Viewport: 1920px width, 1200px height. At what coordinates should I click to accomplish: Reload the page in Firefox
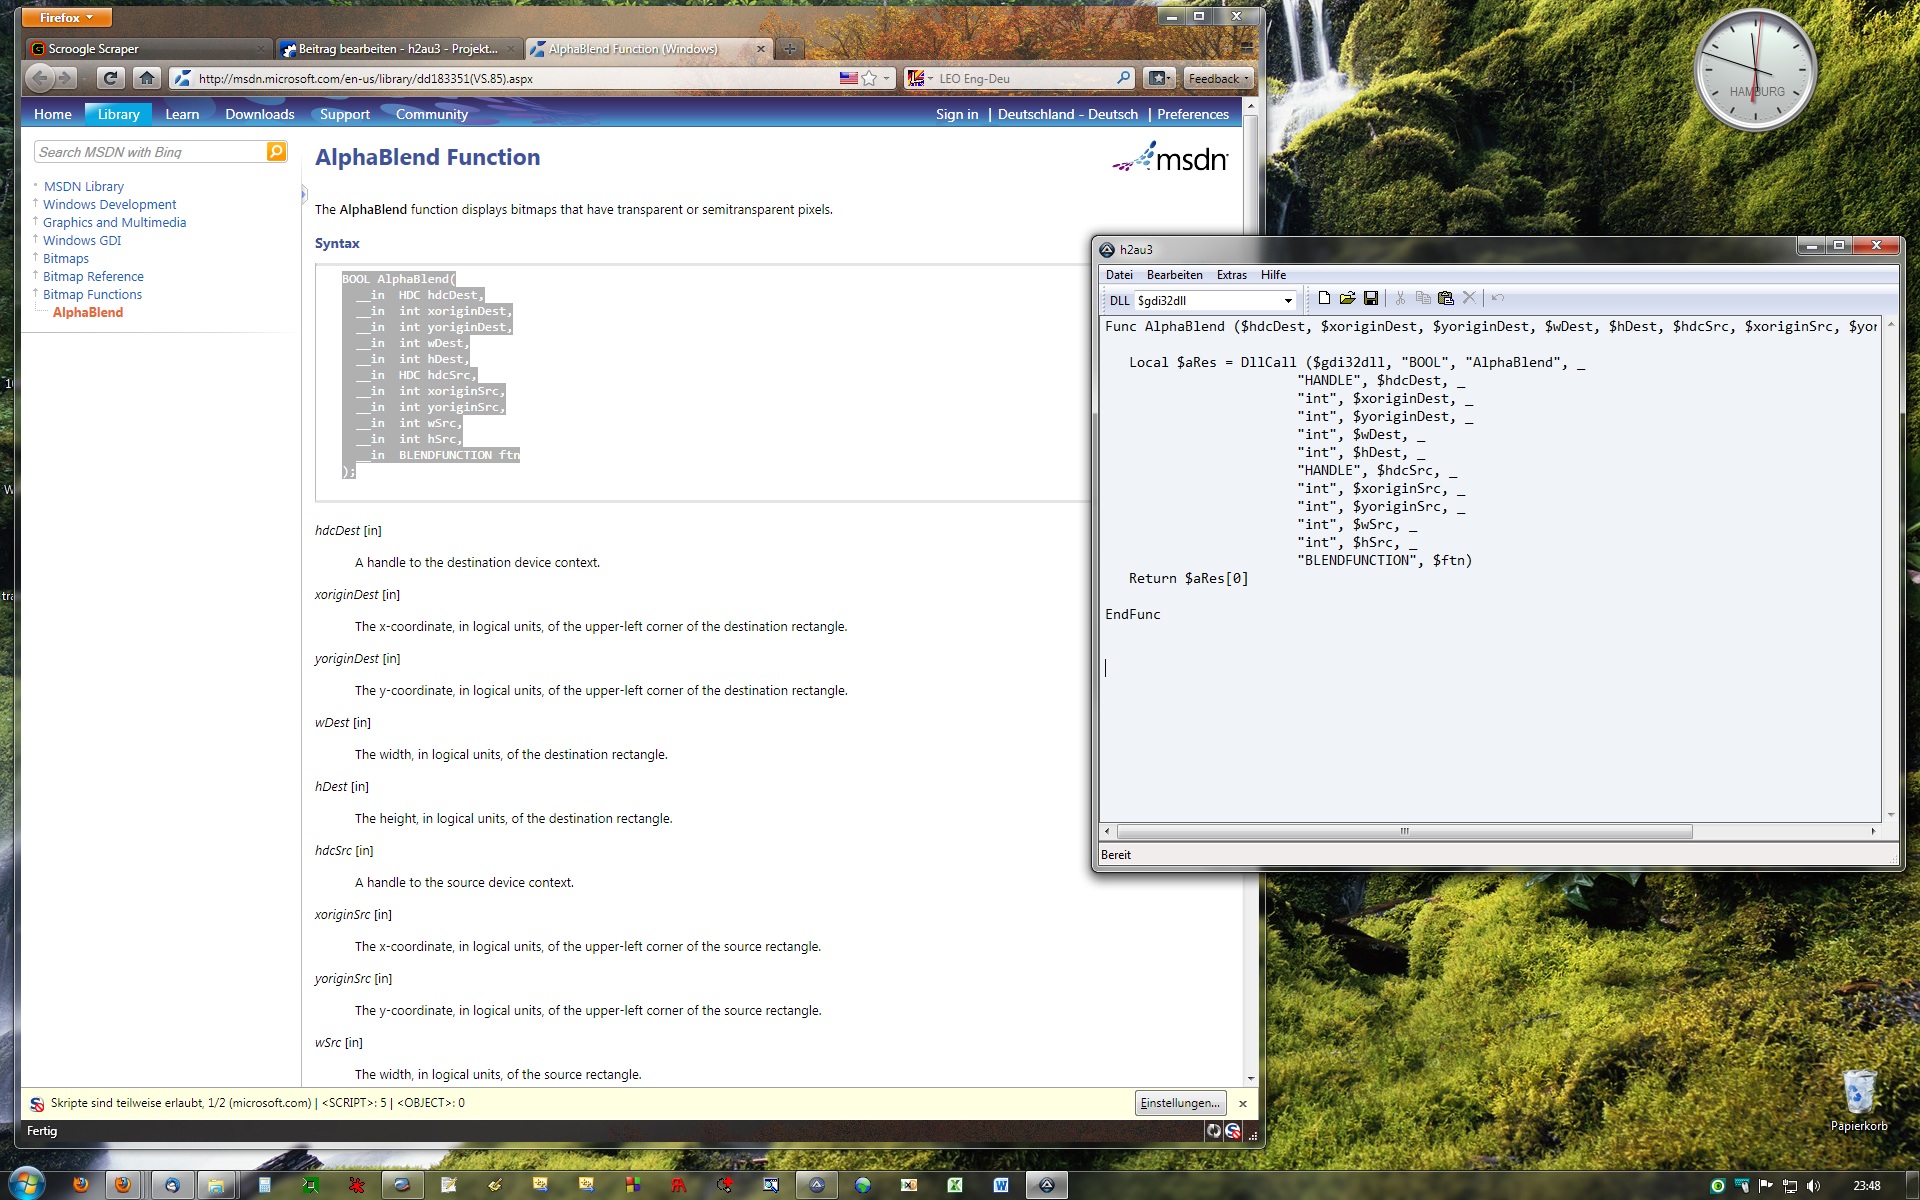pyautogui.click(x=110, y=78)
